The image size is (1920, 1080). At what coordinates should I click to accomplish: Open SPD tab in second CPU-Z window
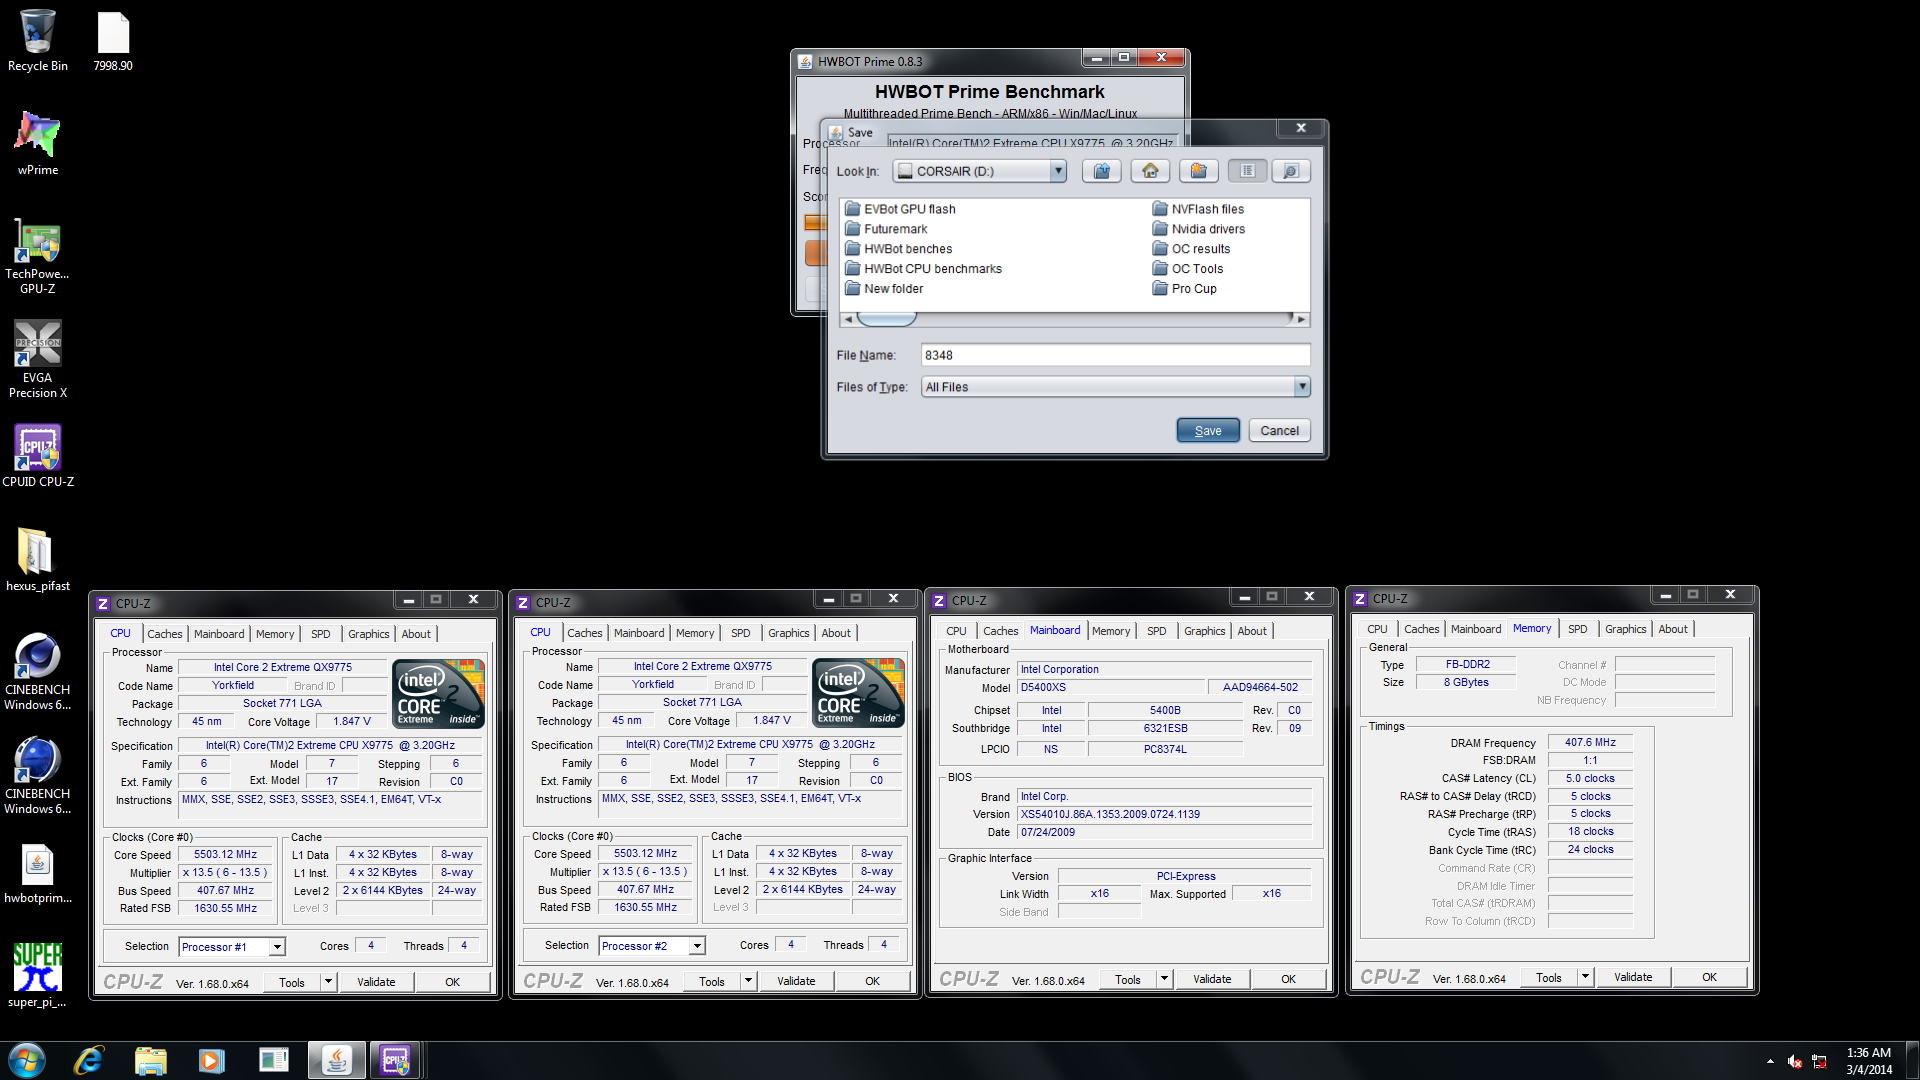[x=740, y=633]
